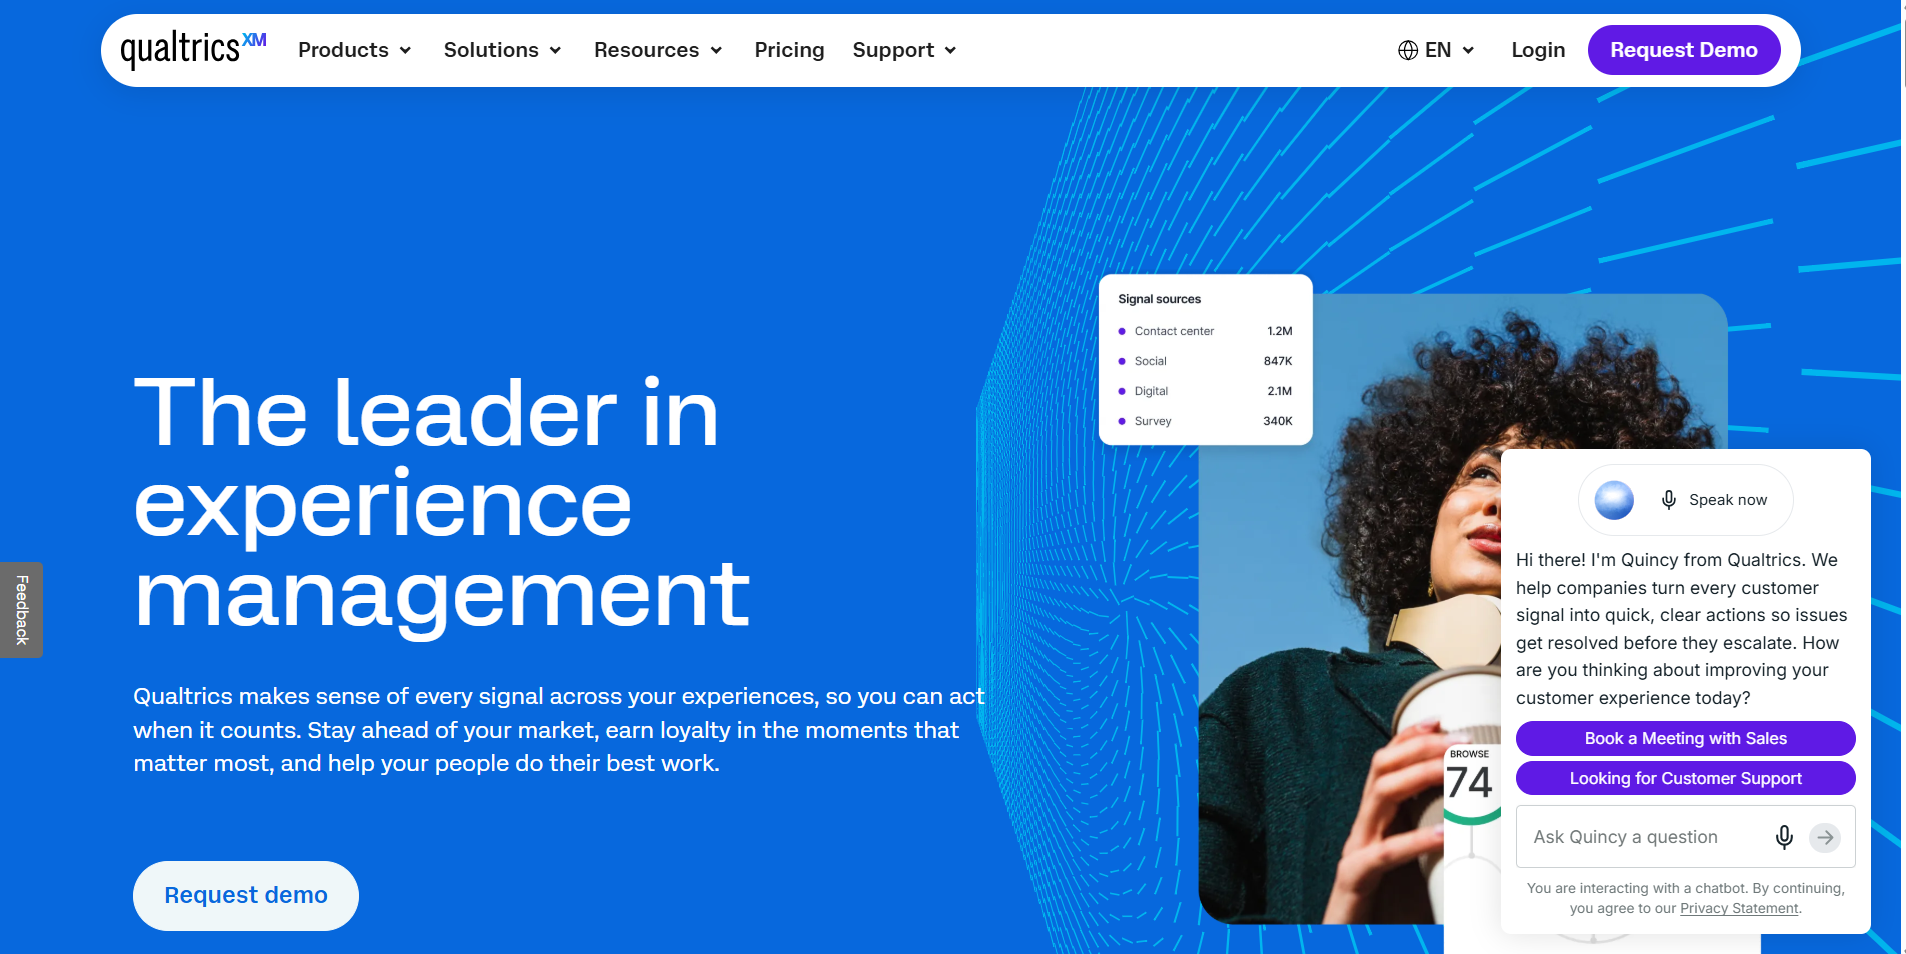The image size is (1906, 954).
Task: Click the Signal sources heading
Action: [x=1159, y=299]
